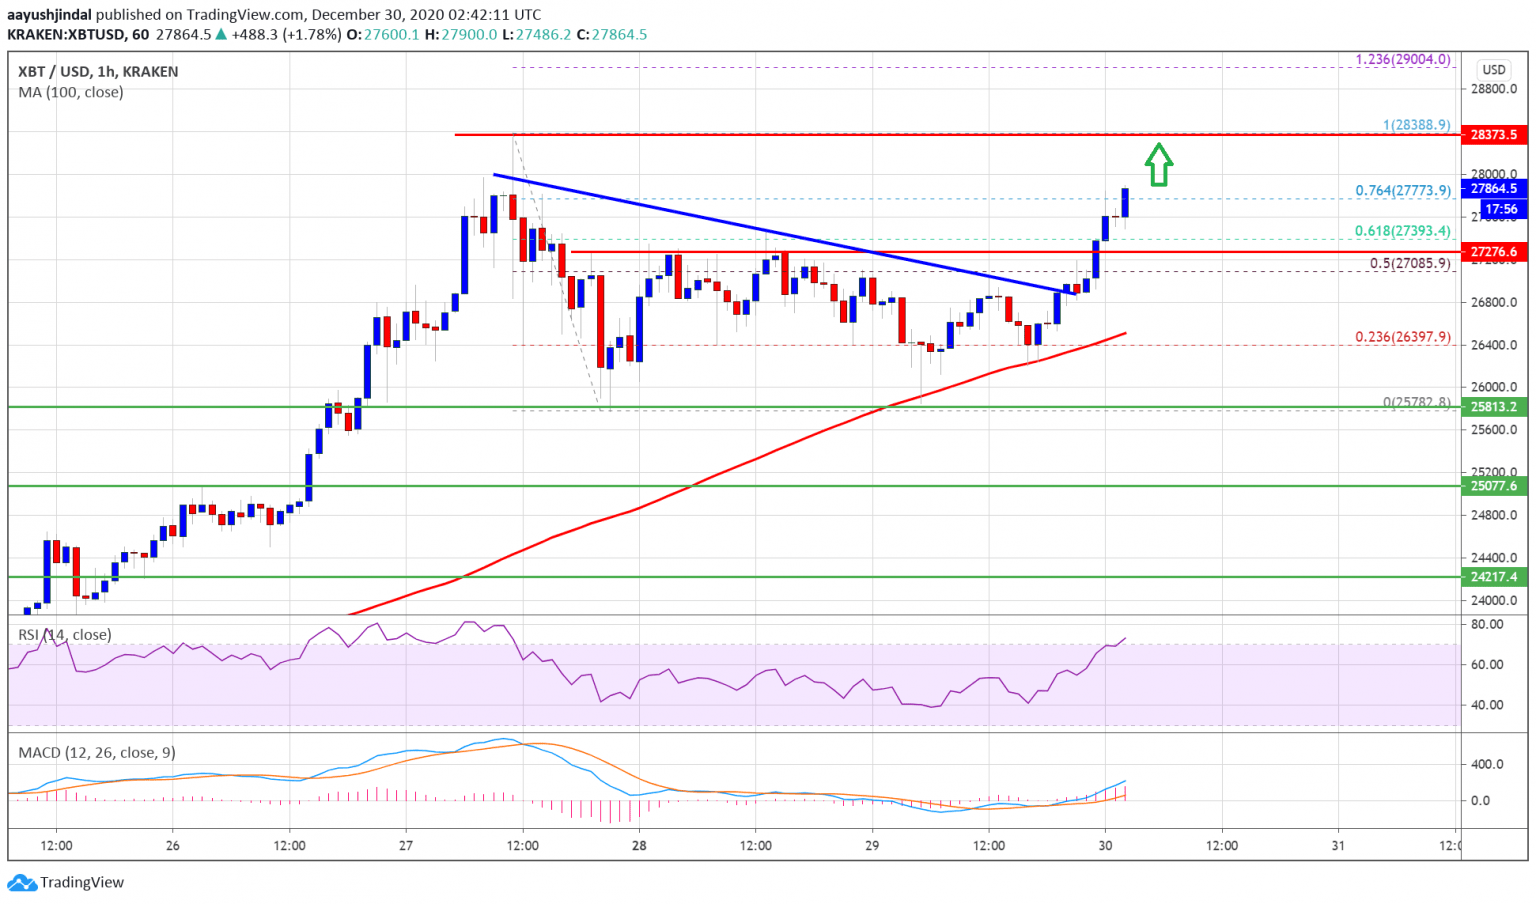Click date 30 on time axis
The width and height of the screenshot is (1536, 904).
click(1105, 846)
